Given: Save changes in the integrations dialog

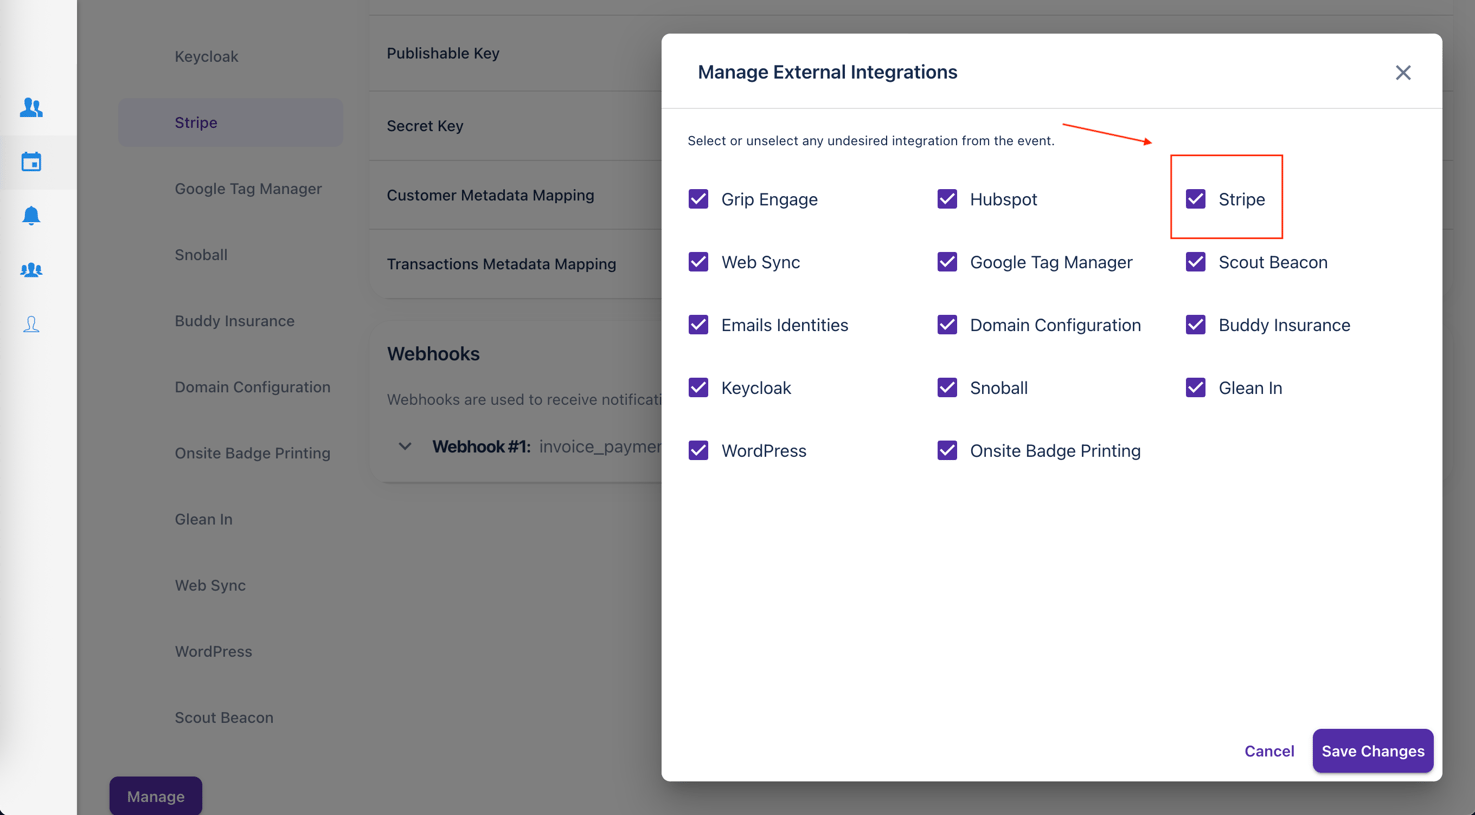Looking at the screenshot, I should [1372, 751].
